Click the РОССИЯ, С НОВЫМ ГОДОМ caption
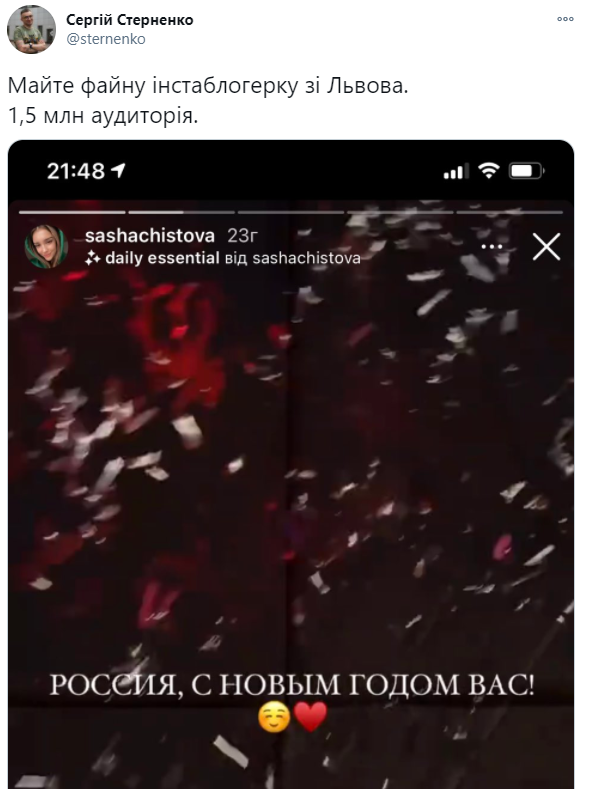 [x=292, y=685]
